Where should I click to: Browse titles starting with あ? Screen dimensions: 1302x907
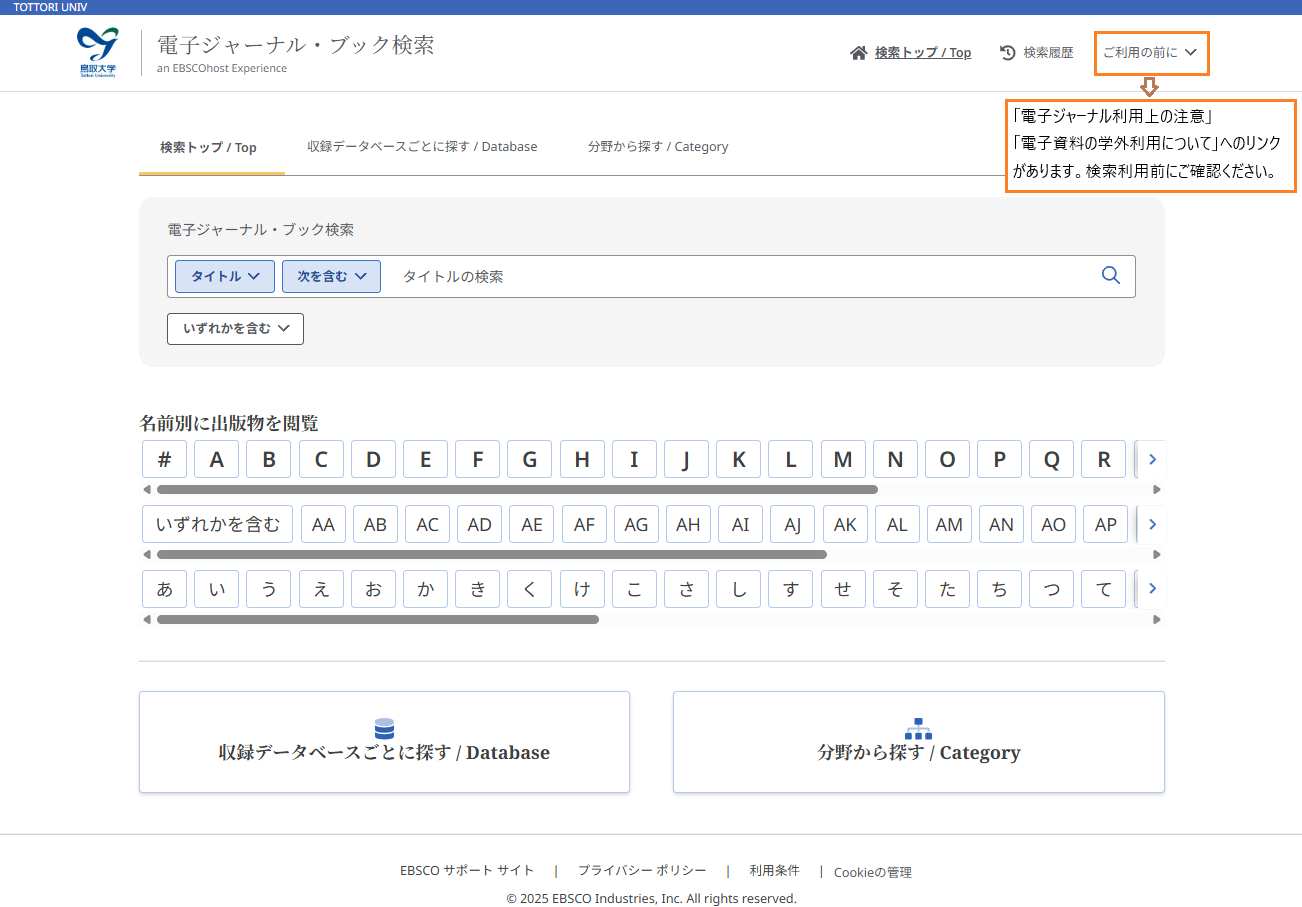pos(165,589)
